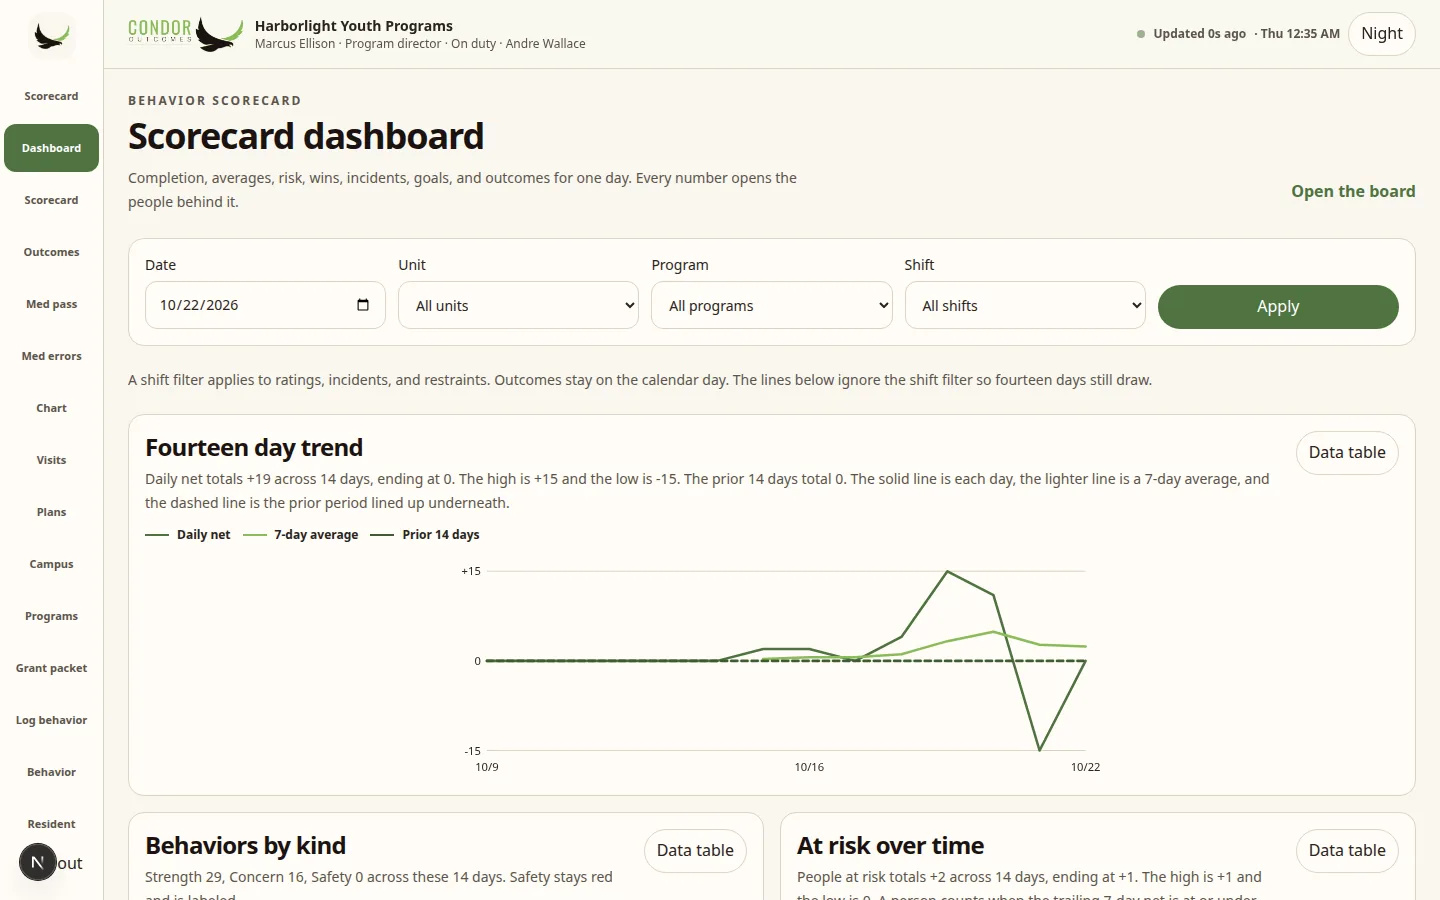Screen dimensions: 1440x900
Task: Select Dashboard in the sidebar
Action: click(x=51, y=148)
